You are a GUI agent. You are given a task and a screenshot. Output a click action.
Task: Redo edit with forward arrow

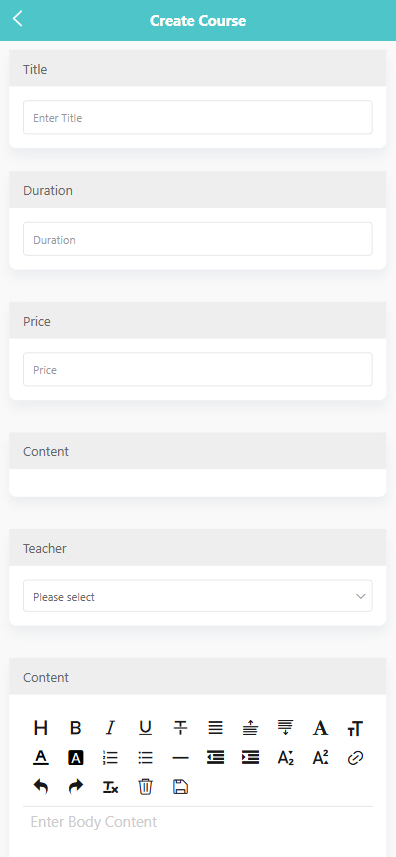point(75,787)
